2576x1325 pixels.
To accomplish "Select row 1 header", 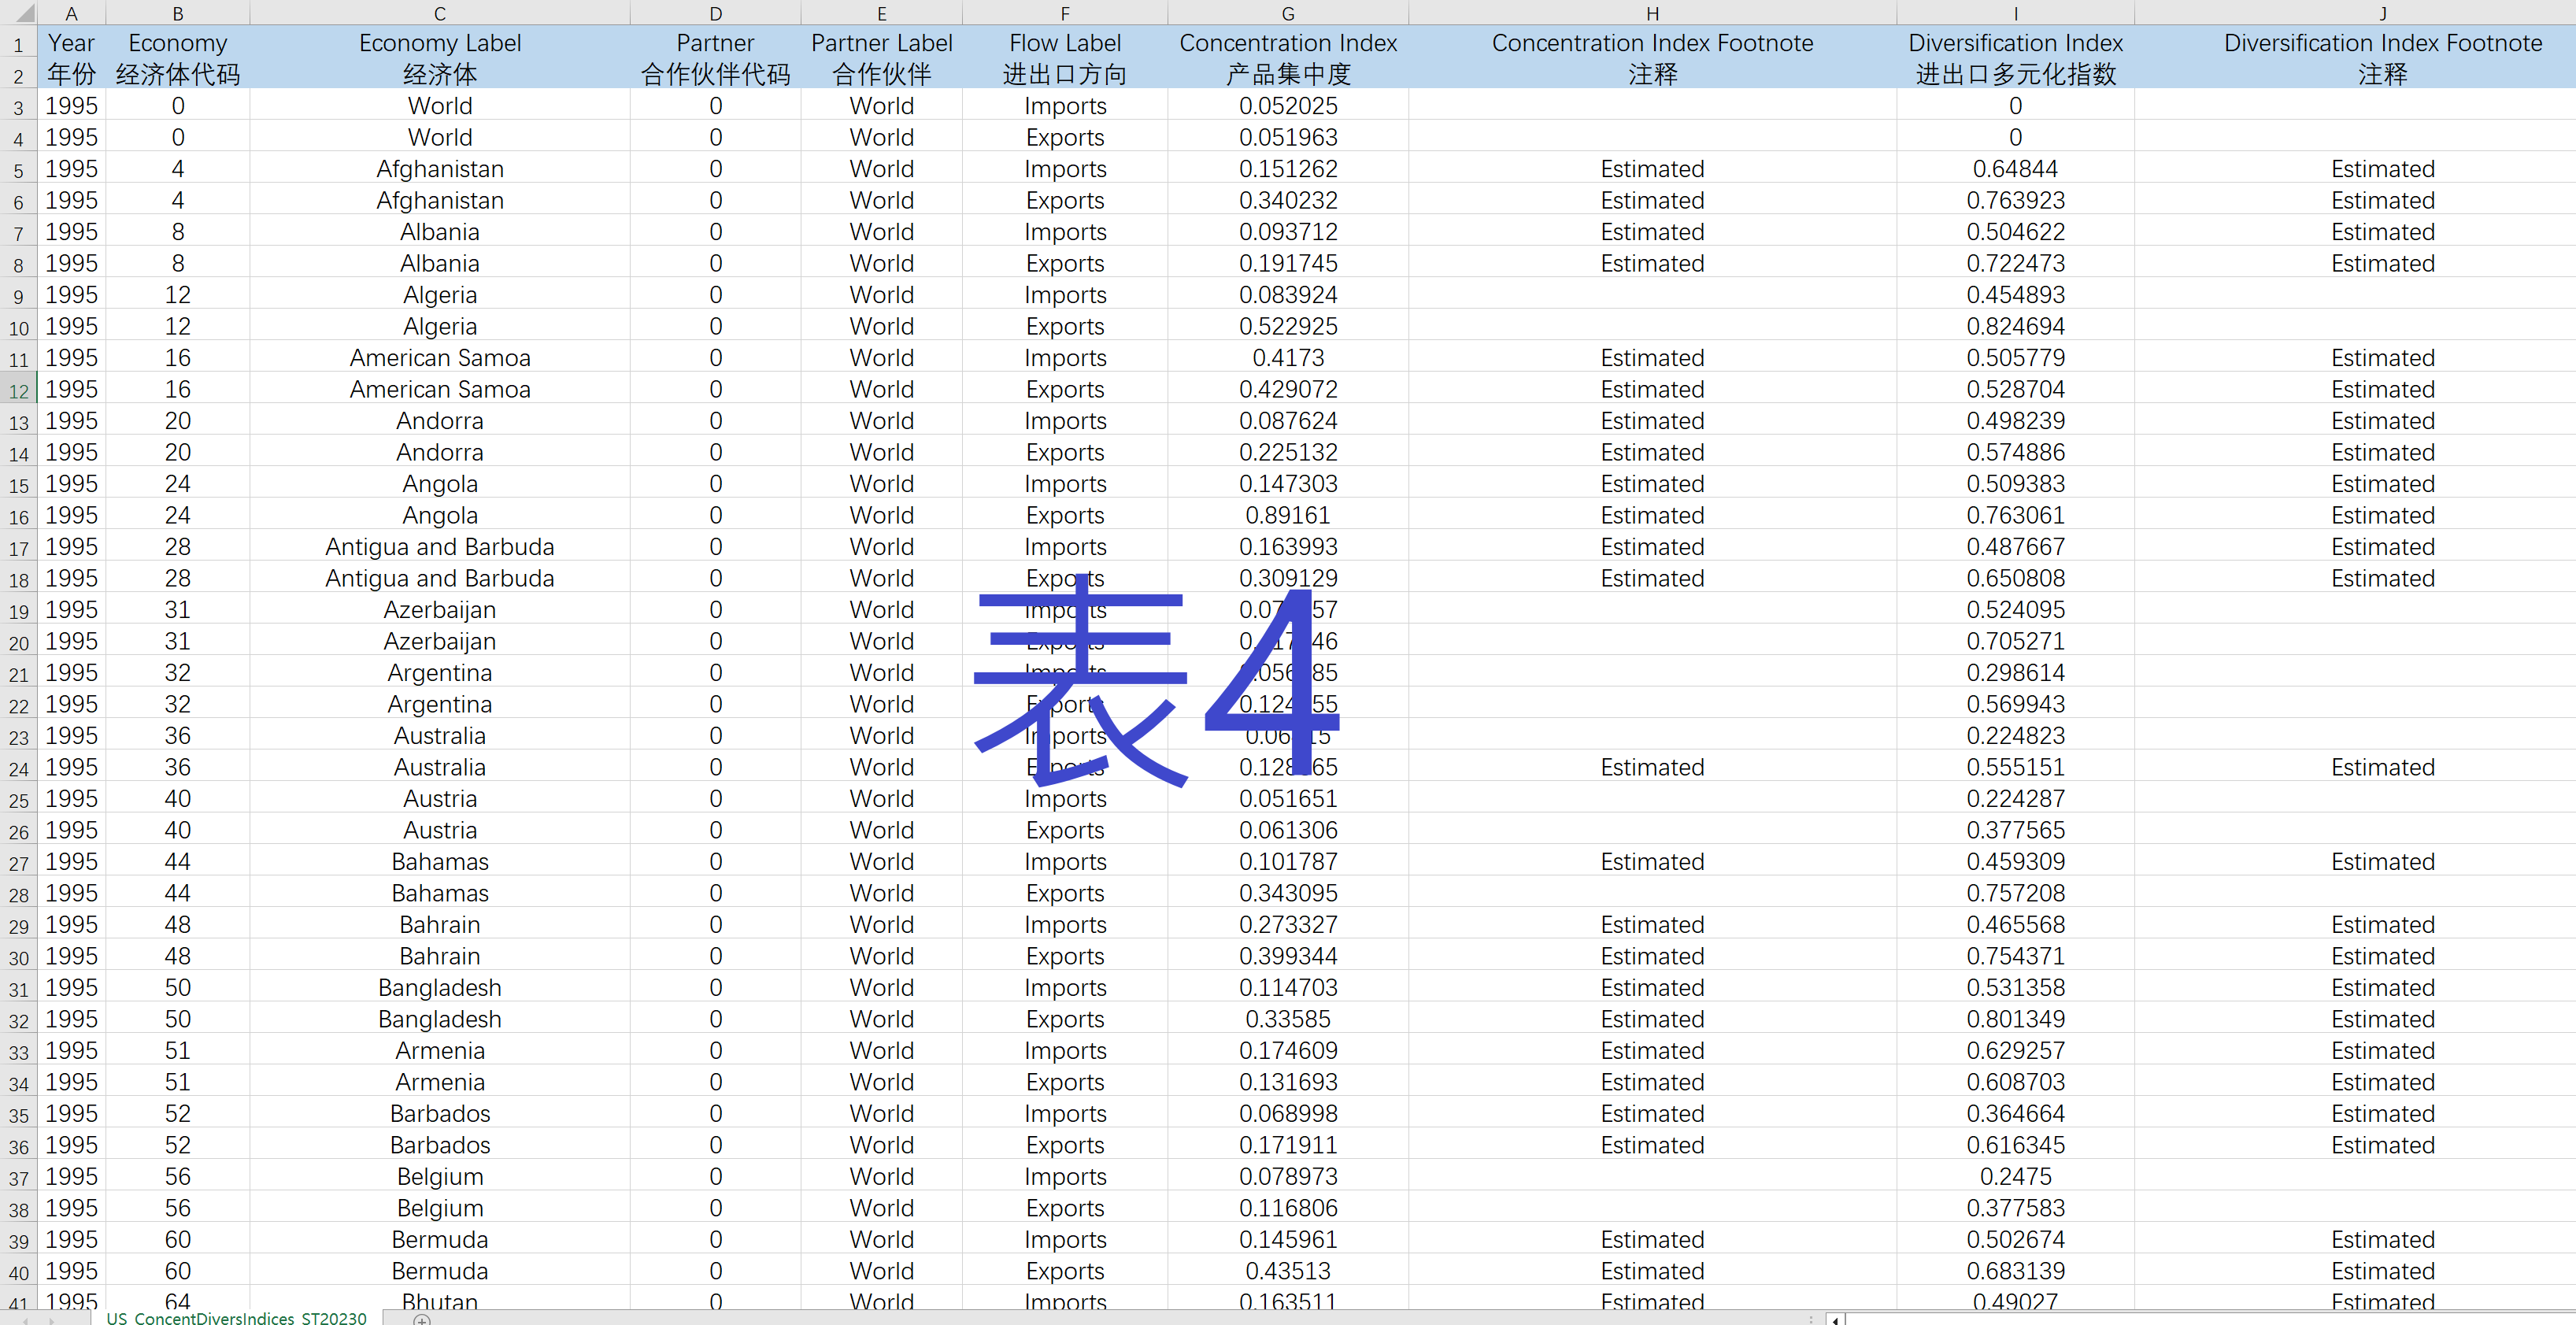I will (x=18, y=45).
